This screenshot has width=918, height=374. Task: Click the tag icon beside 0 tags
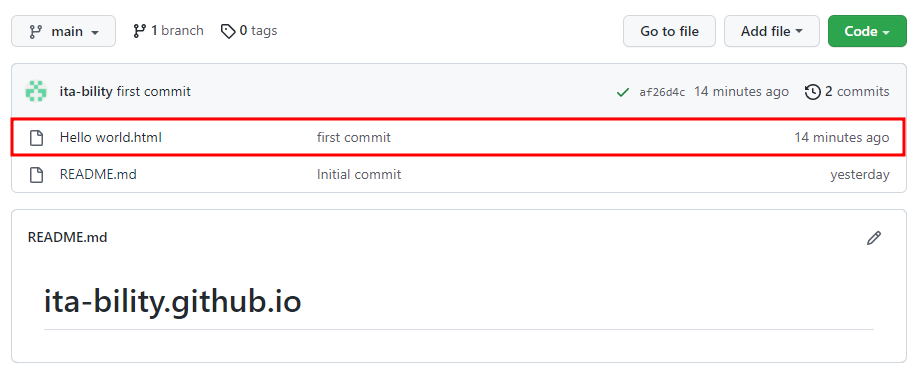click(228, 31)
